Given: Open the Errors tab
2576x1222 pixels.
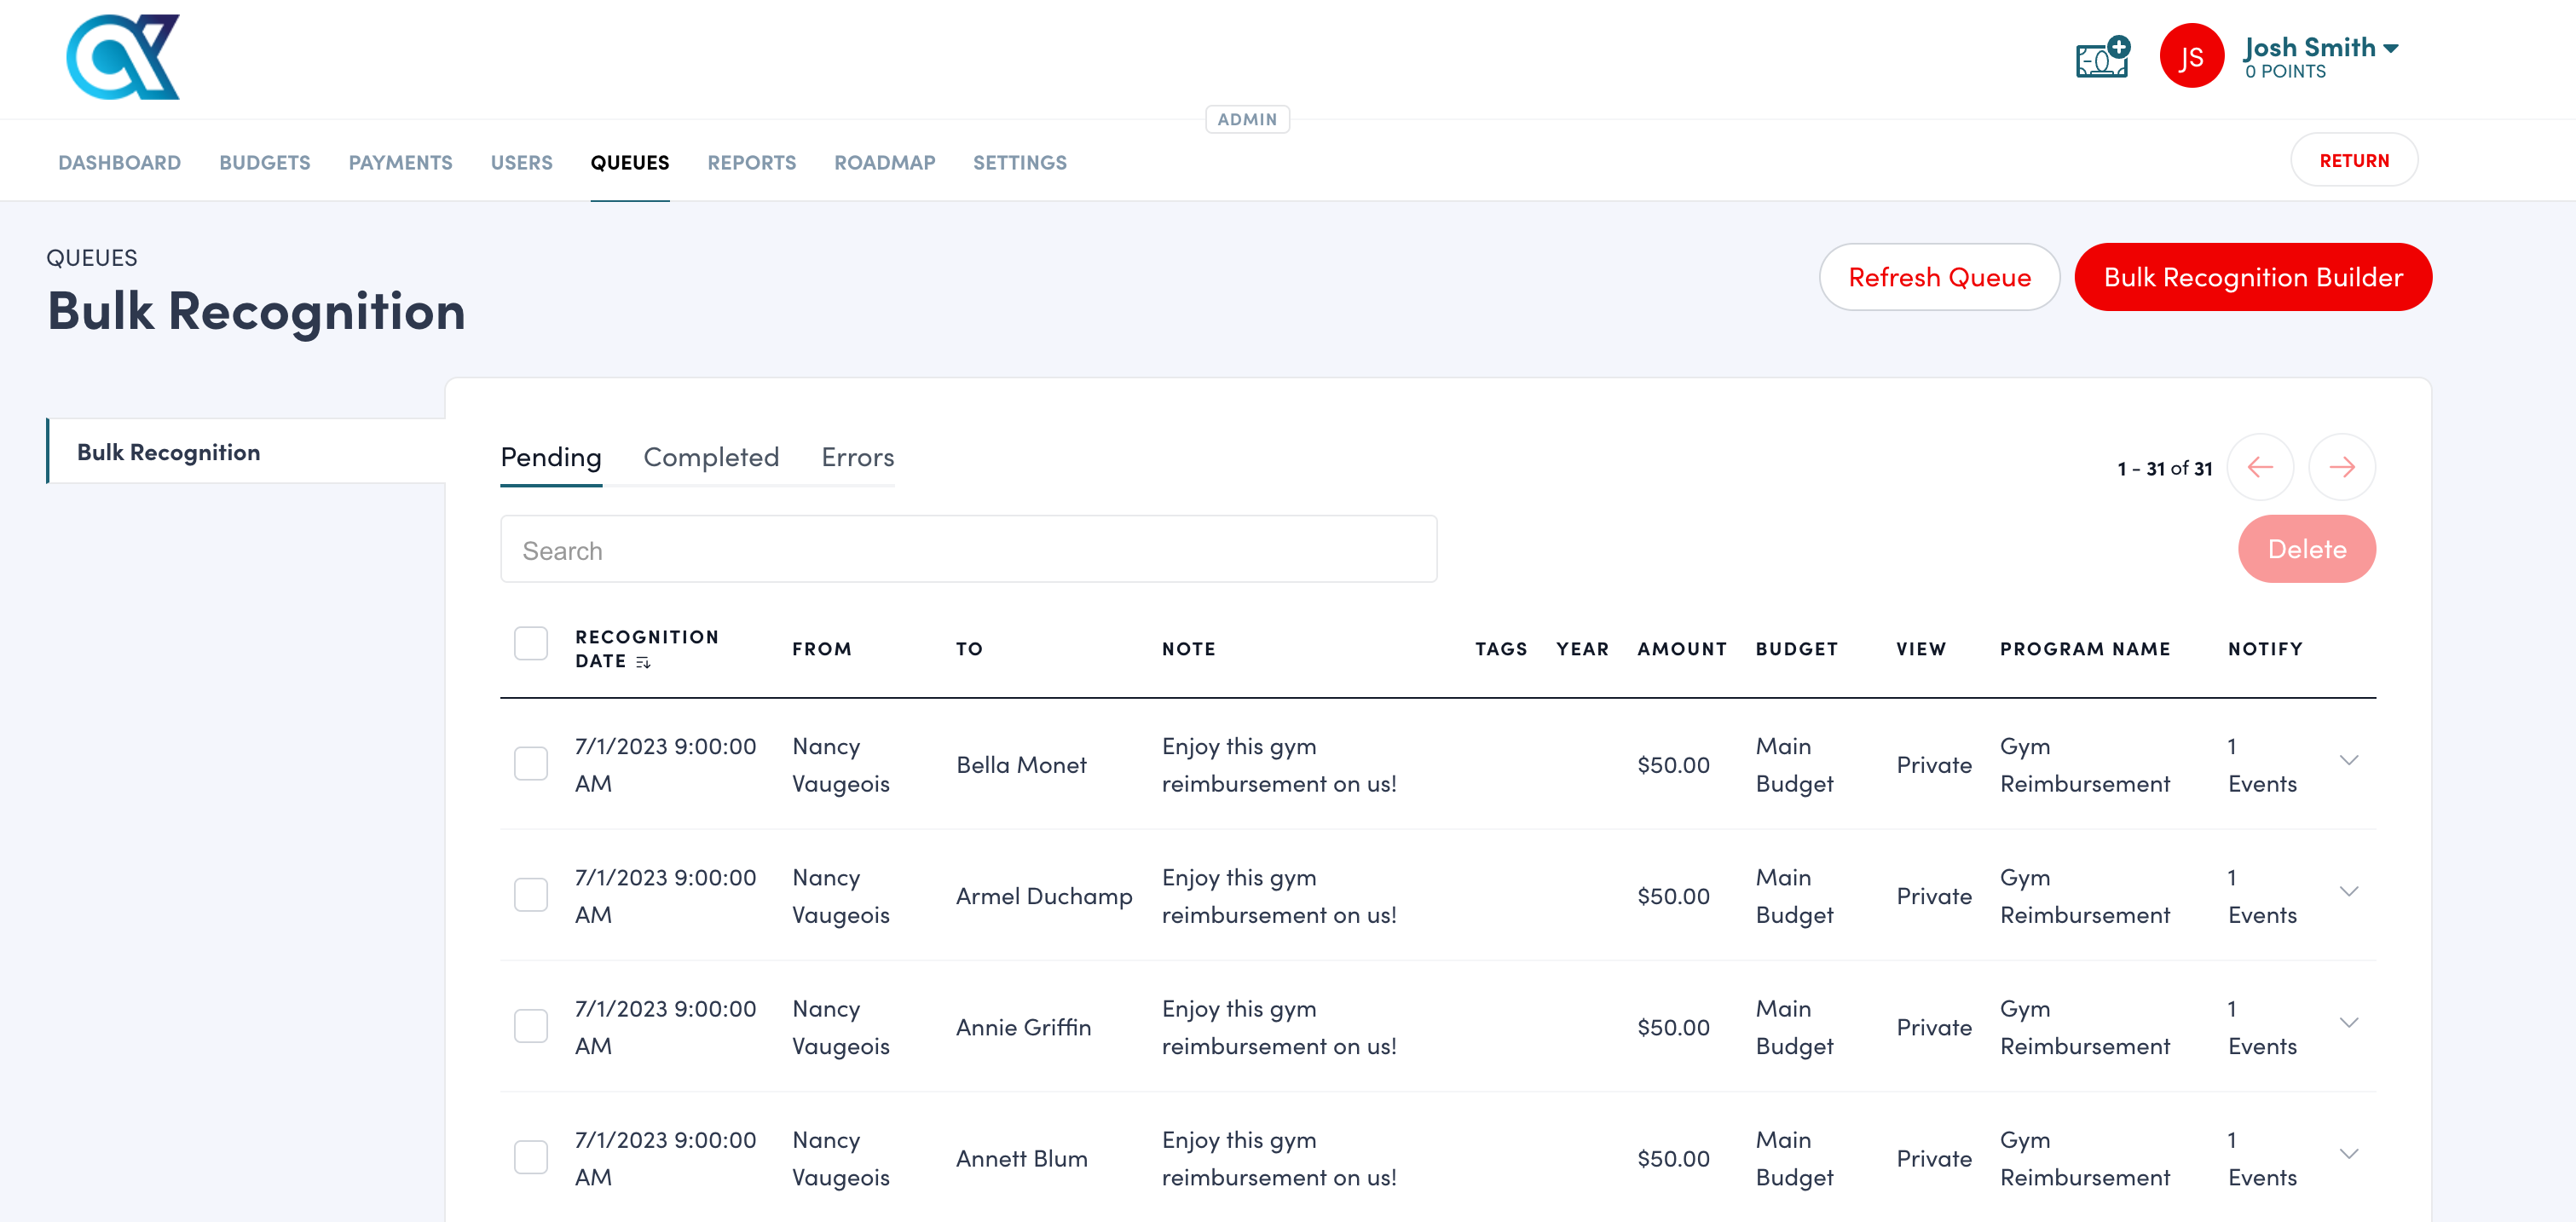Looking at the screenshot, I should (857, 458).
